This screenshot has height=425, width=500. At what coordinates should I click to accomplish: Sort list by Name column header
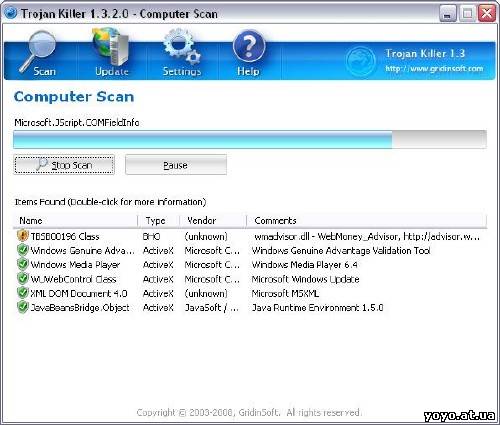76,221
